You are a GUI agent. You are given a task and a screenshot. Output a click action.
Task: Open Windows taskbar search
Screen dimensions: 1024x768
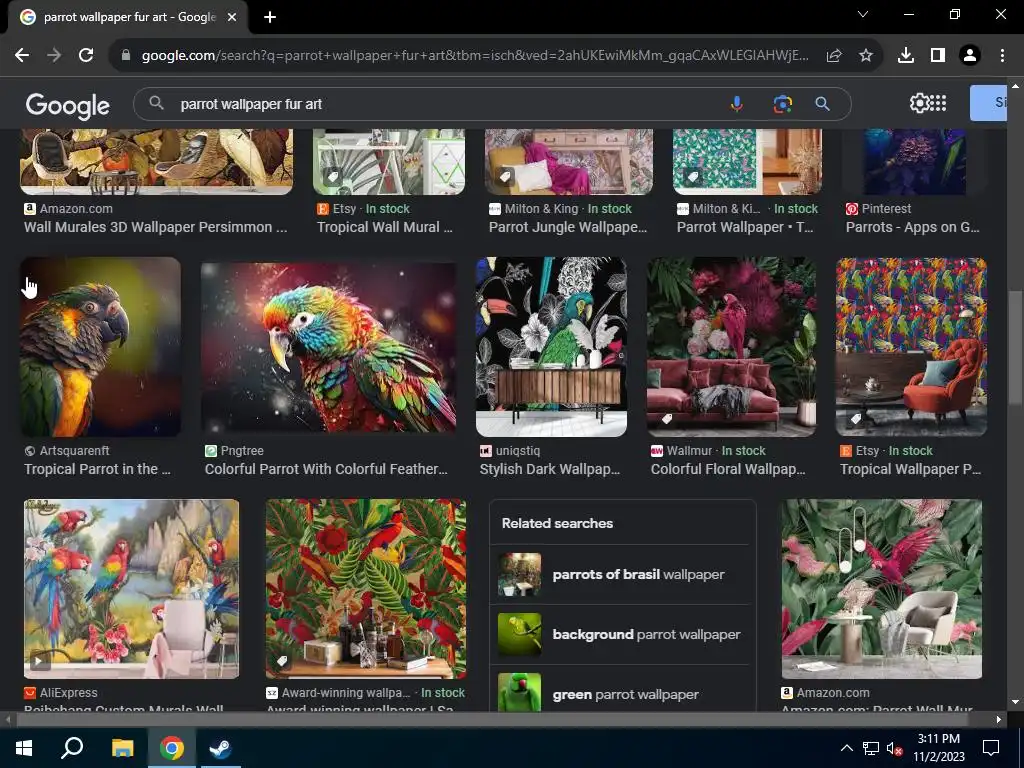click(72, 748)
